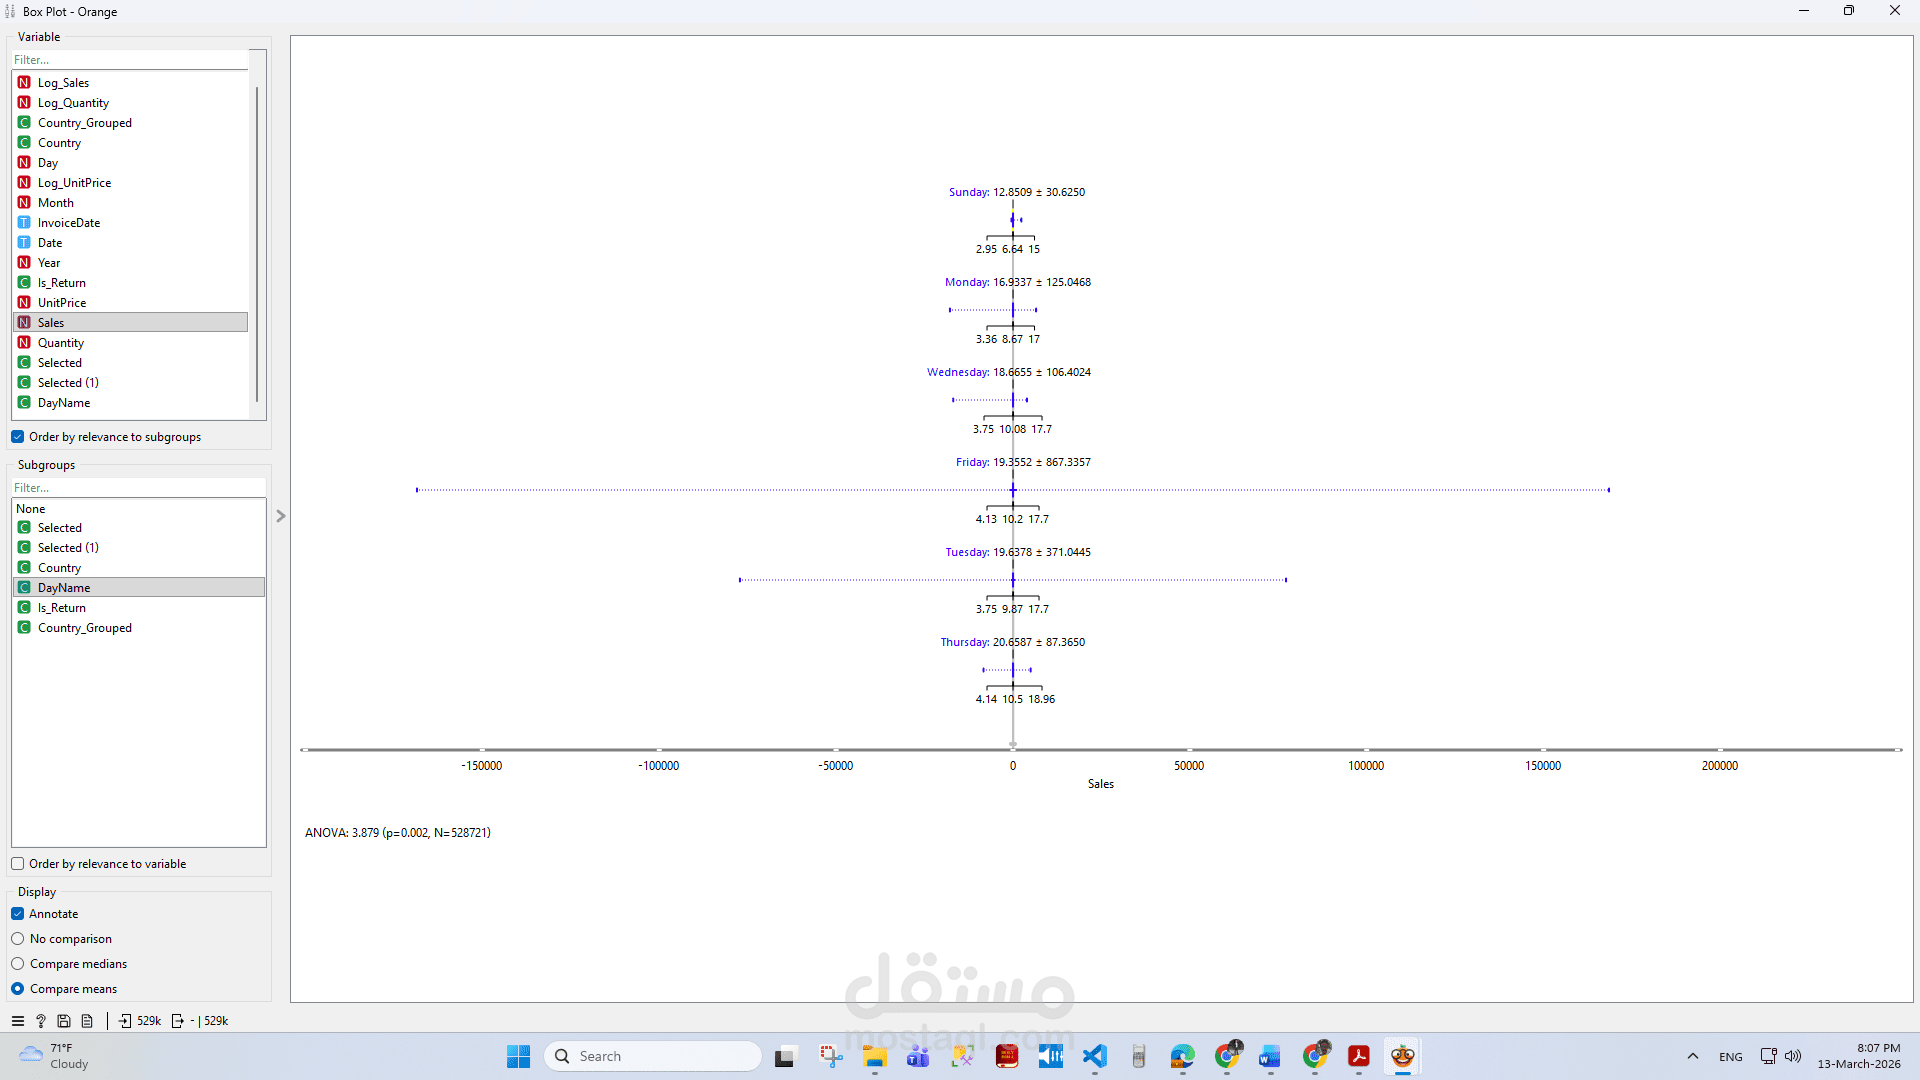Click the report document icon
Screen dimensions: 1920x1080
click(87, 1021)
